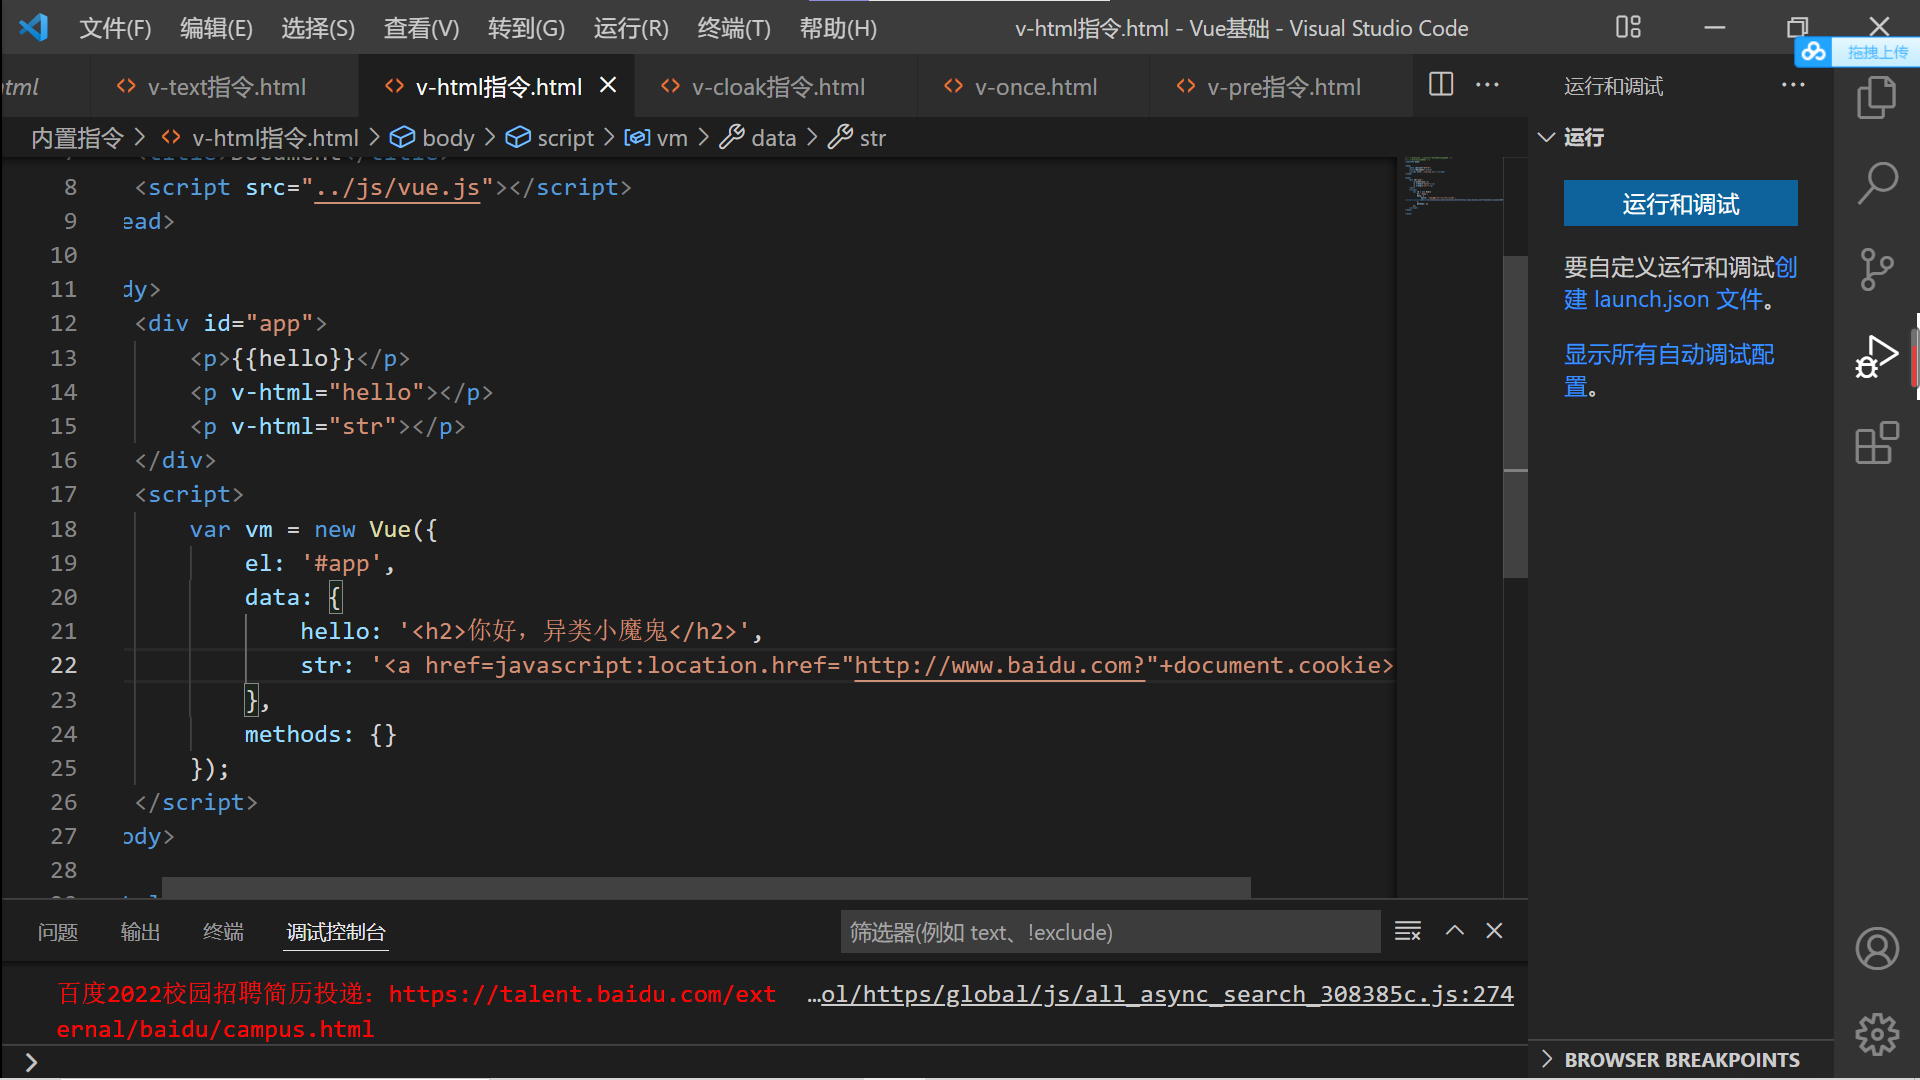
Task: Click the Baidu cloud upload icon
Action: [x=1813, y=51]
